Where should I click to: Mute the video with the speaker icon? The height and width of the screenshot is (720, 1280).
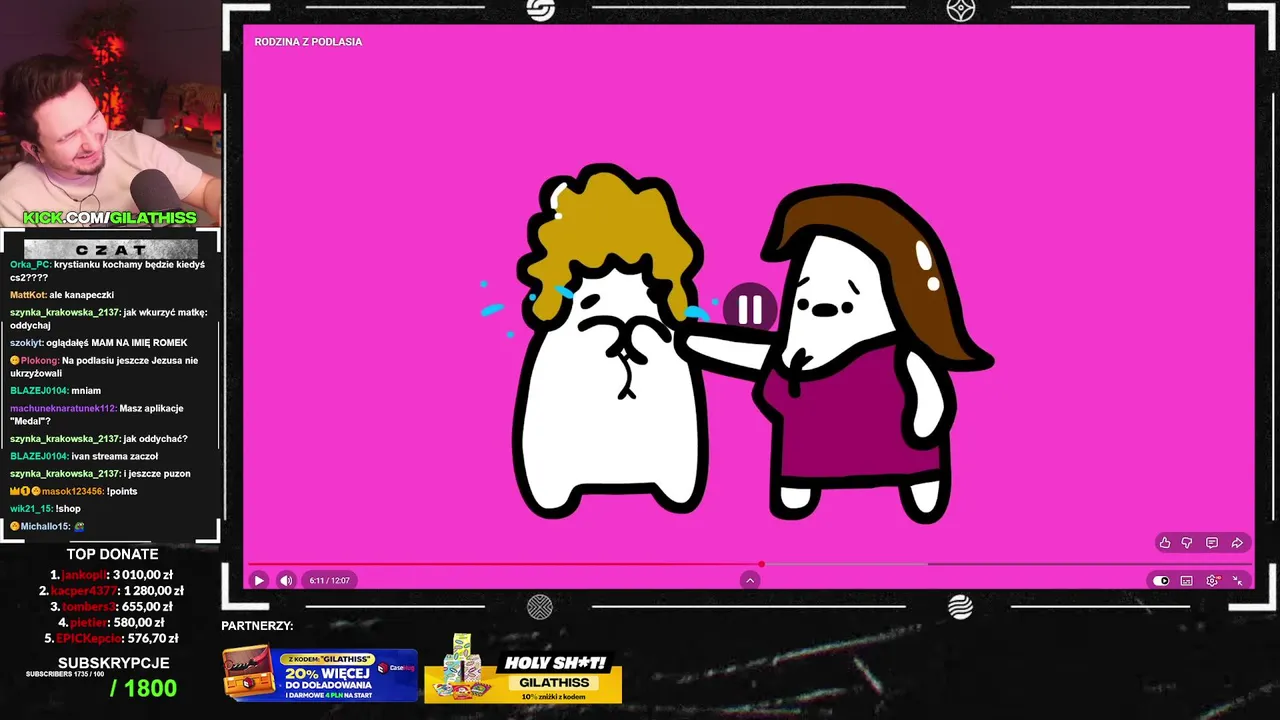(286, 580)
